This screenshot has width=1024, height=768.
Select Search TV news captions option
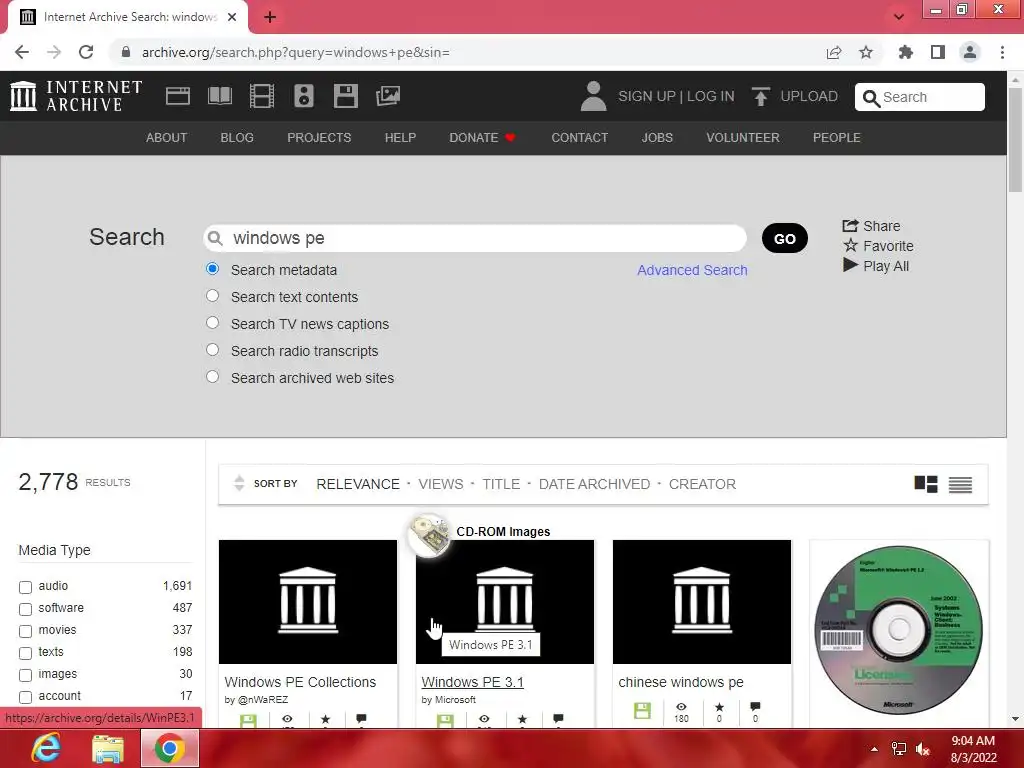tap(212, 323)
